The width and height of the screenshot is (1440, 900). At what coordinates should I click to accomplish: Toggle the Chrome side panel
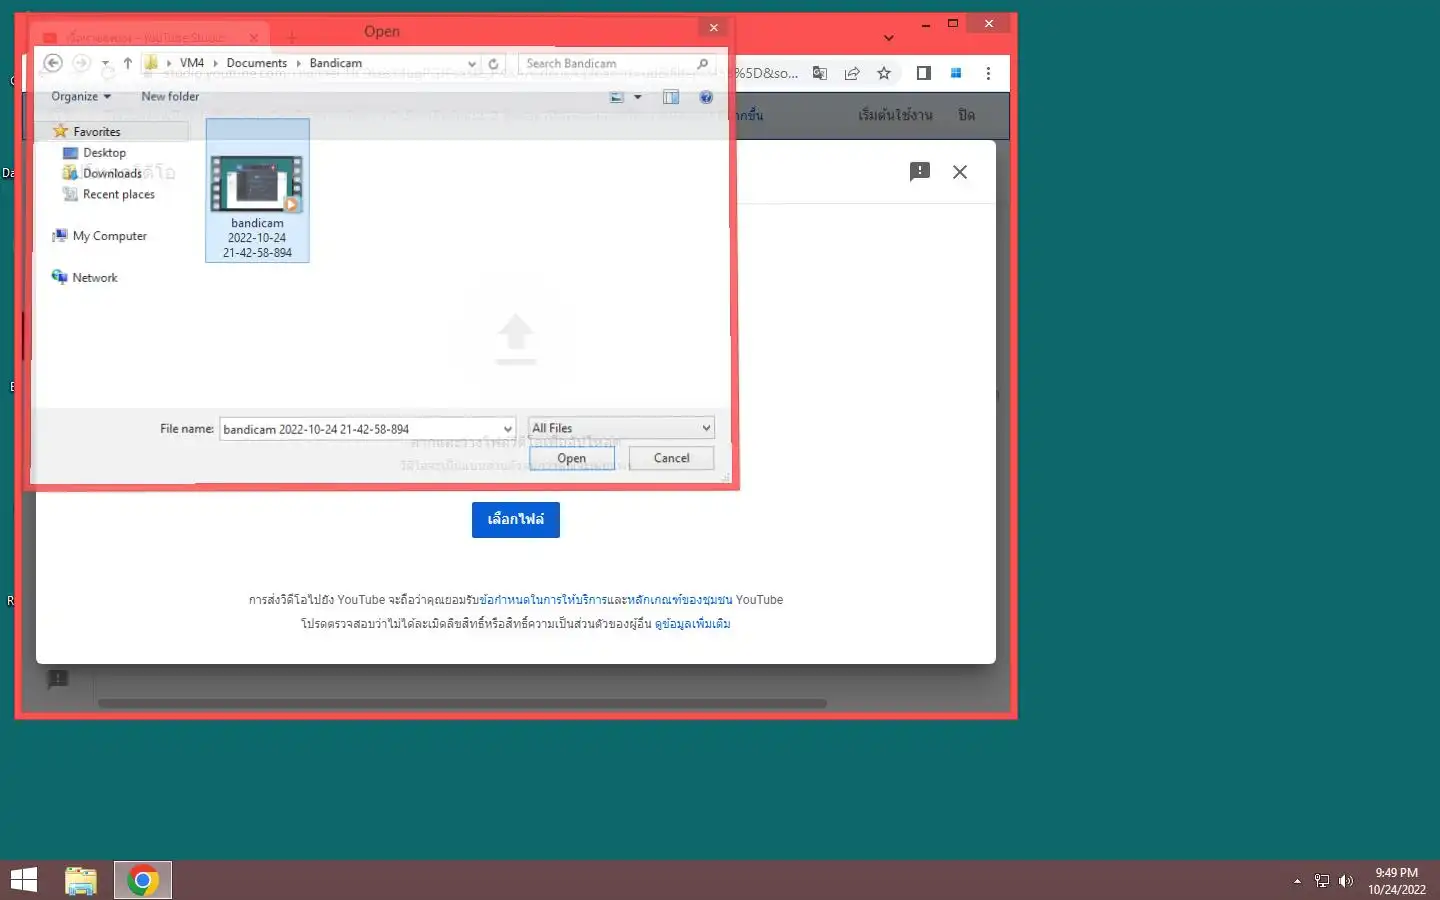[x=924, y=73]
